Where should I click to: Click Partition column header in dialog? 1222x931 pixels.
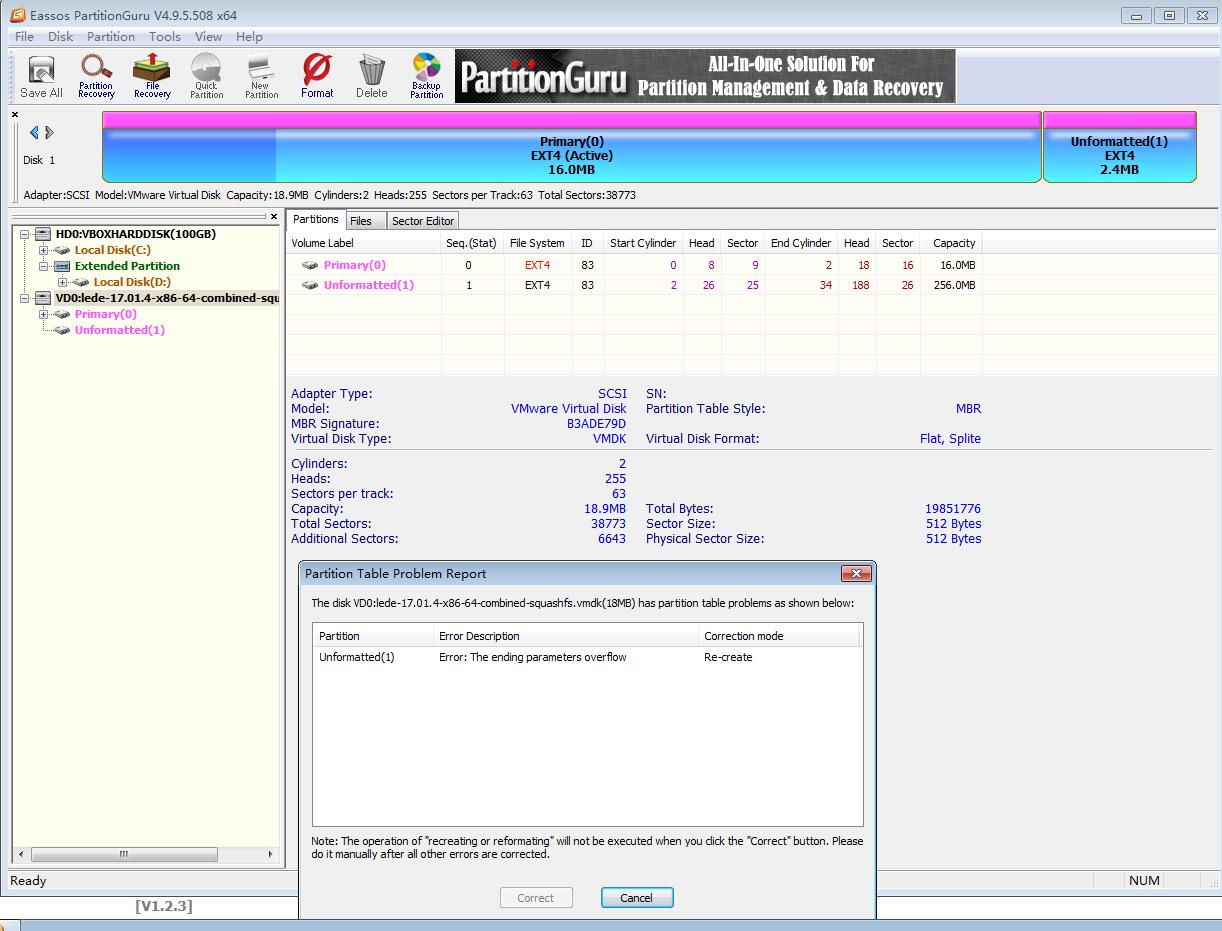click(374, 636)
